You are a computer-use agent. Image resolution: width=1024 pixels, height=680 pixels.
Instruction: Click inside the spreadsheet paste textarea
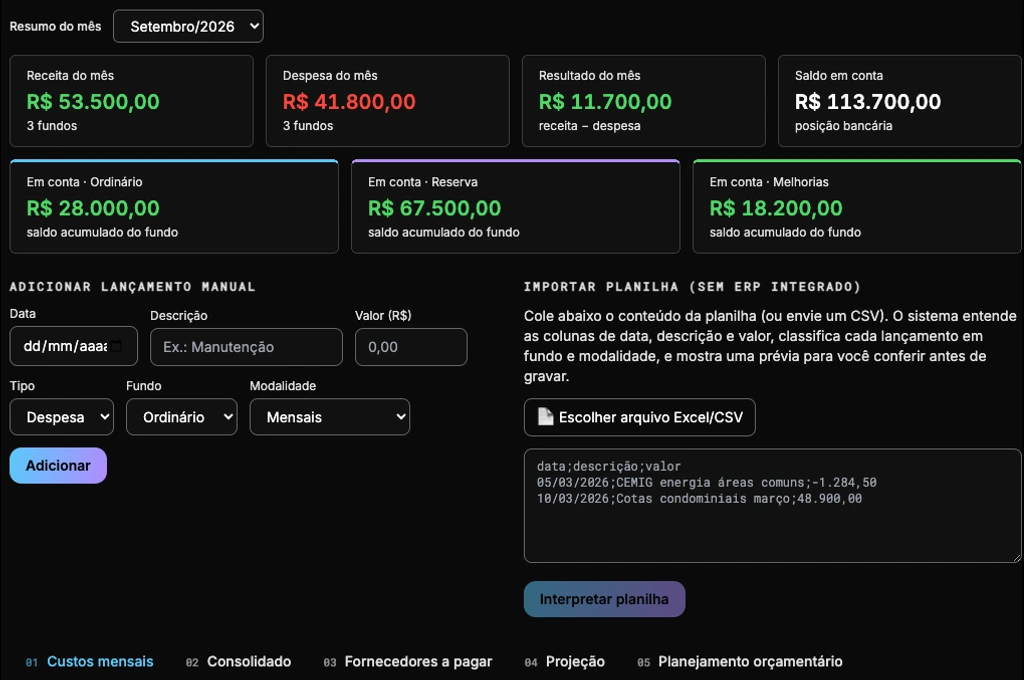(x=773, y=506)
